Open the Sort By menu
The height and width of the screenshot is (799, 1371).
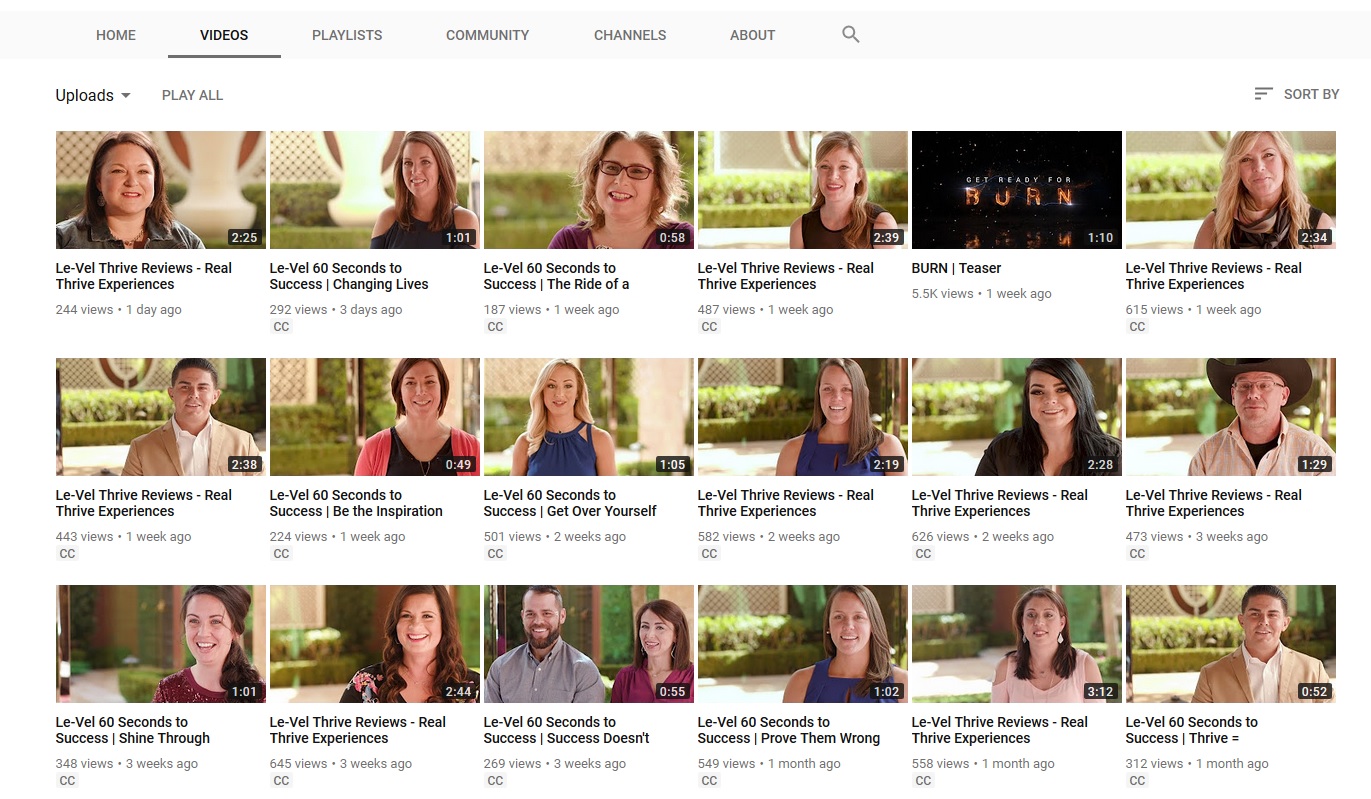(x=1296, y=94)
